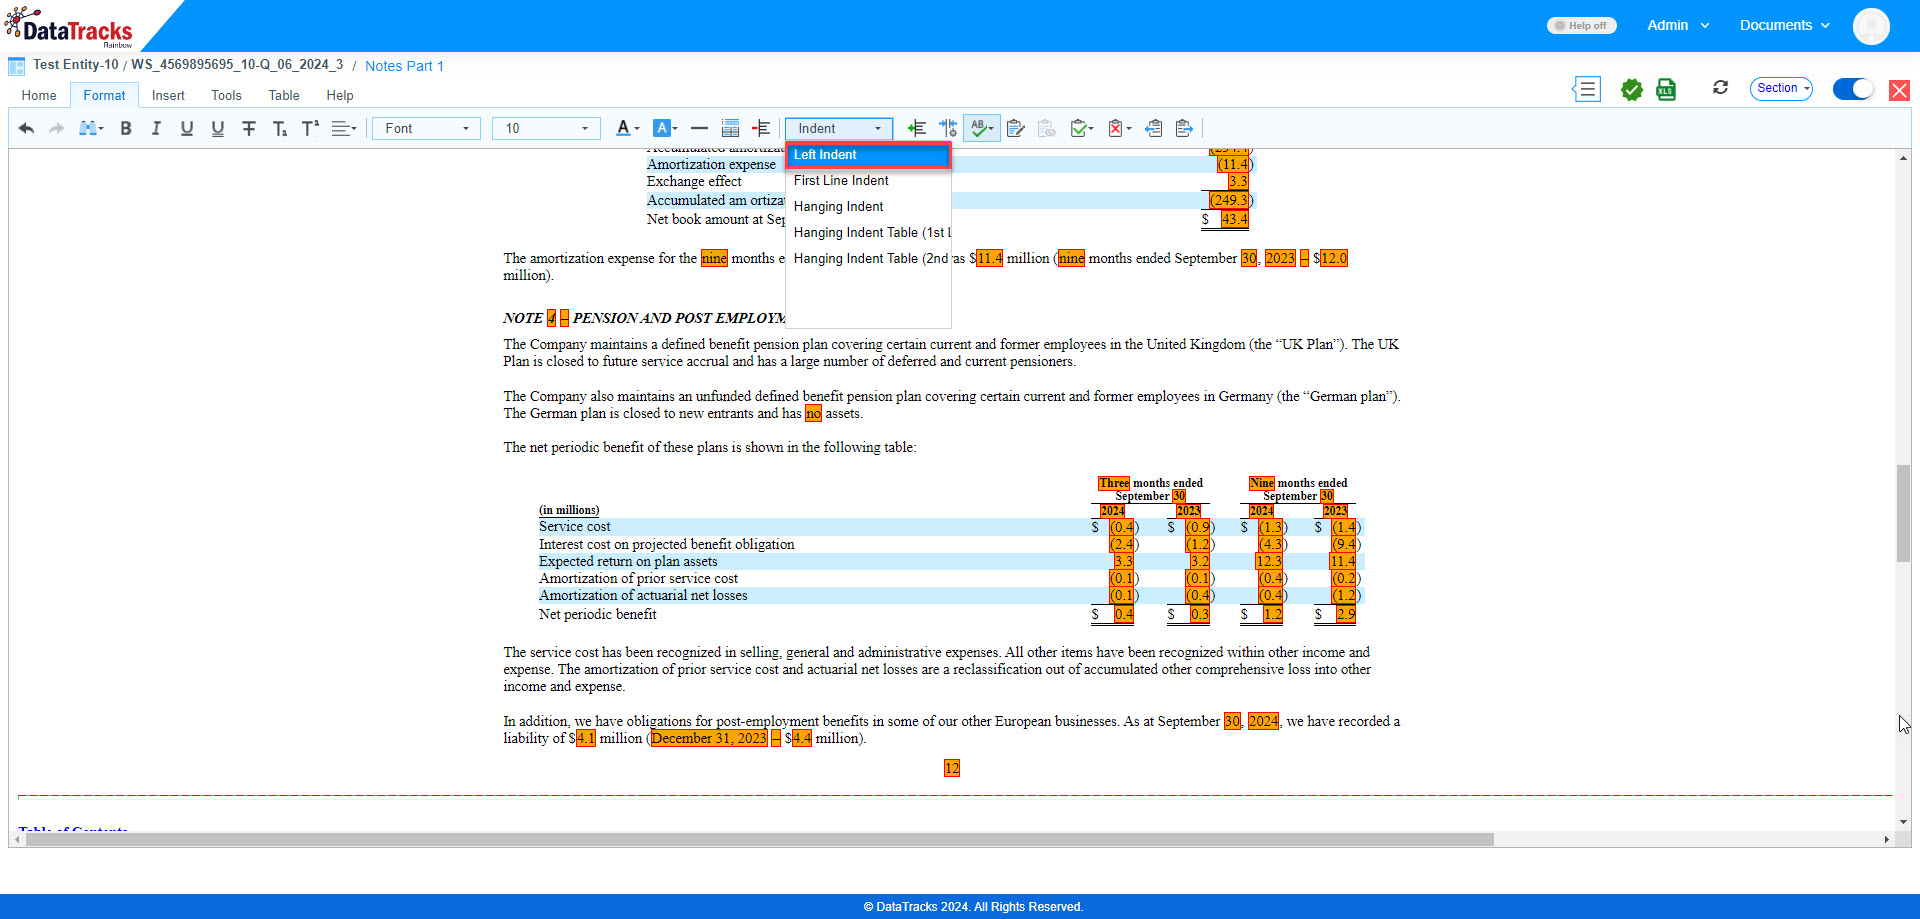The image size is (1920, 919).
Task: Click the green increase indent icon
Action: tap(916, 128)
